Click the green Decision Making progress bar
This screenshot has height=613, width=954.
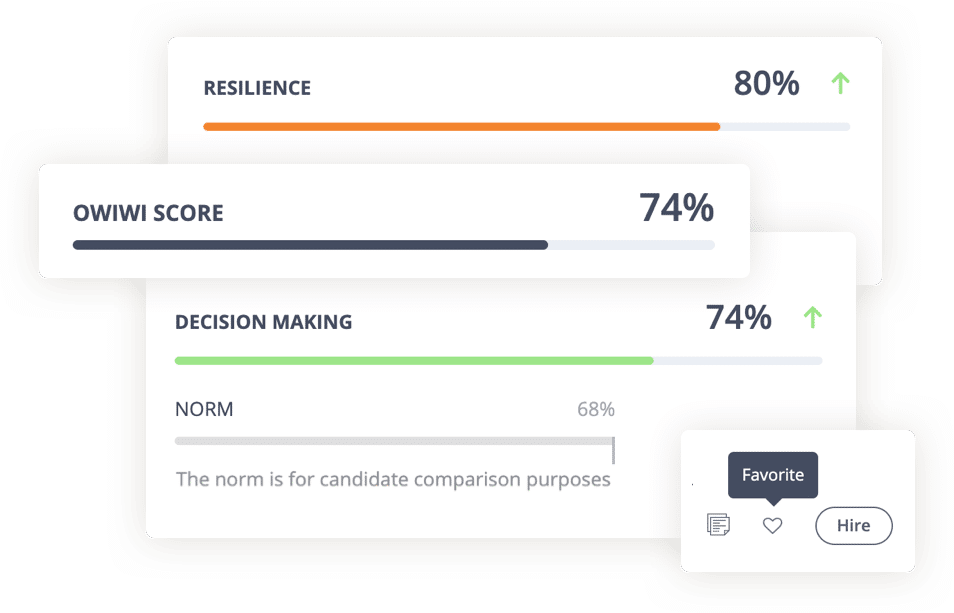coord(414,360)
